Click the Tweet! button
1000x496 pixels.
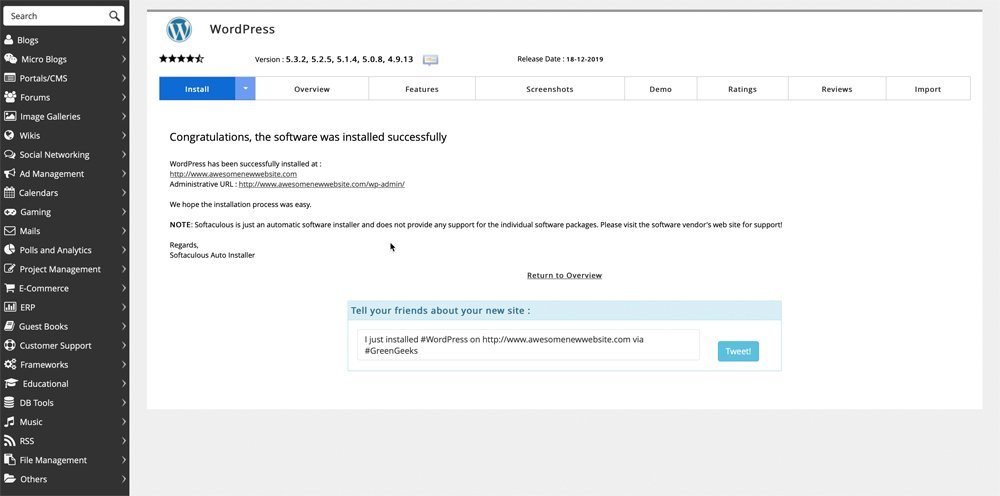pyautogui.click(x=738, y=351)
